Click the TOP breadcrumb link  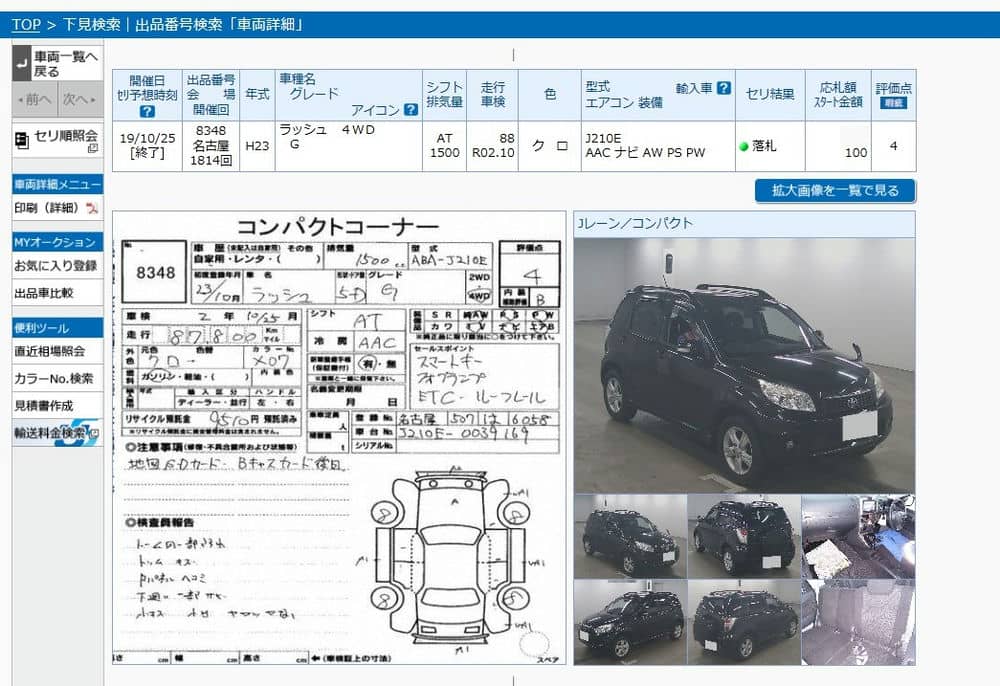26,24
